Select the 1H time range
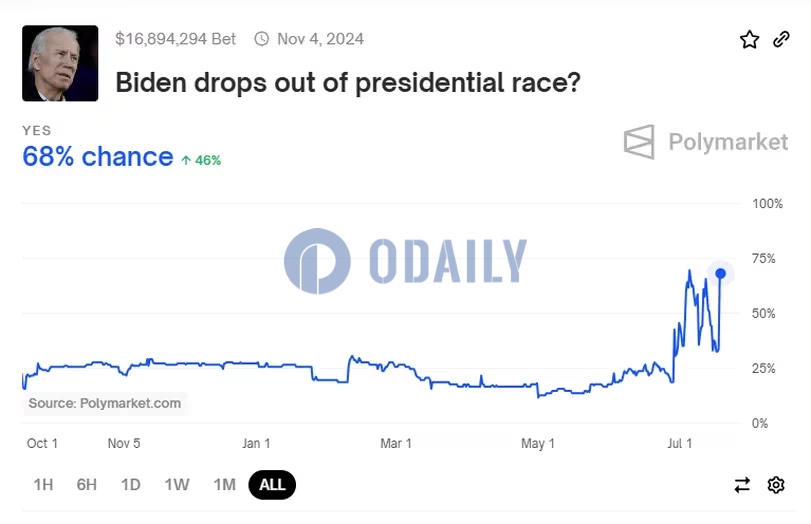This screenshot has width=811, height=524. pos(43,485)
